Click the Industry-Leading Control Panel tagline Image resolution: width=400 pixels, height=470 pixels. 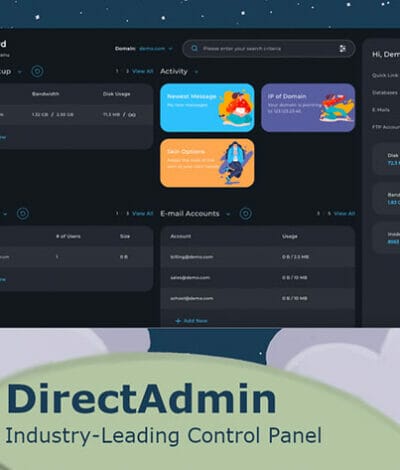pos(164,436)
